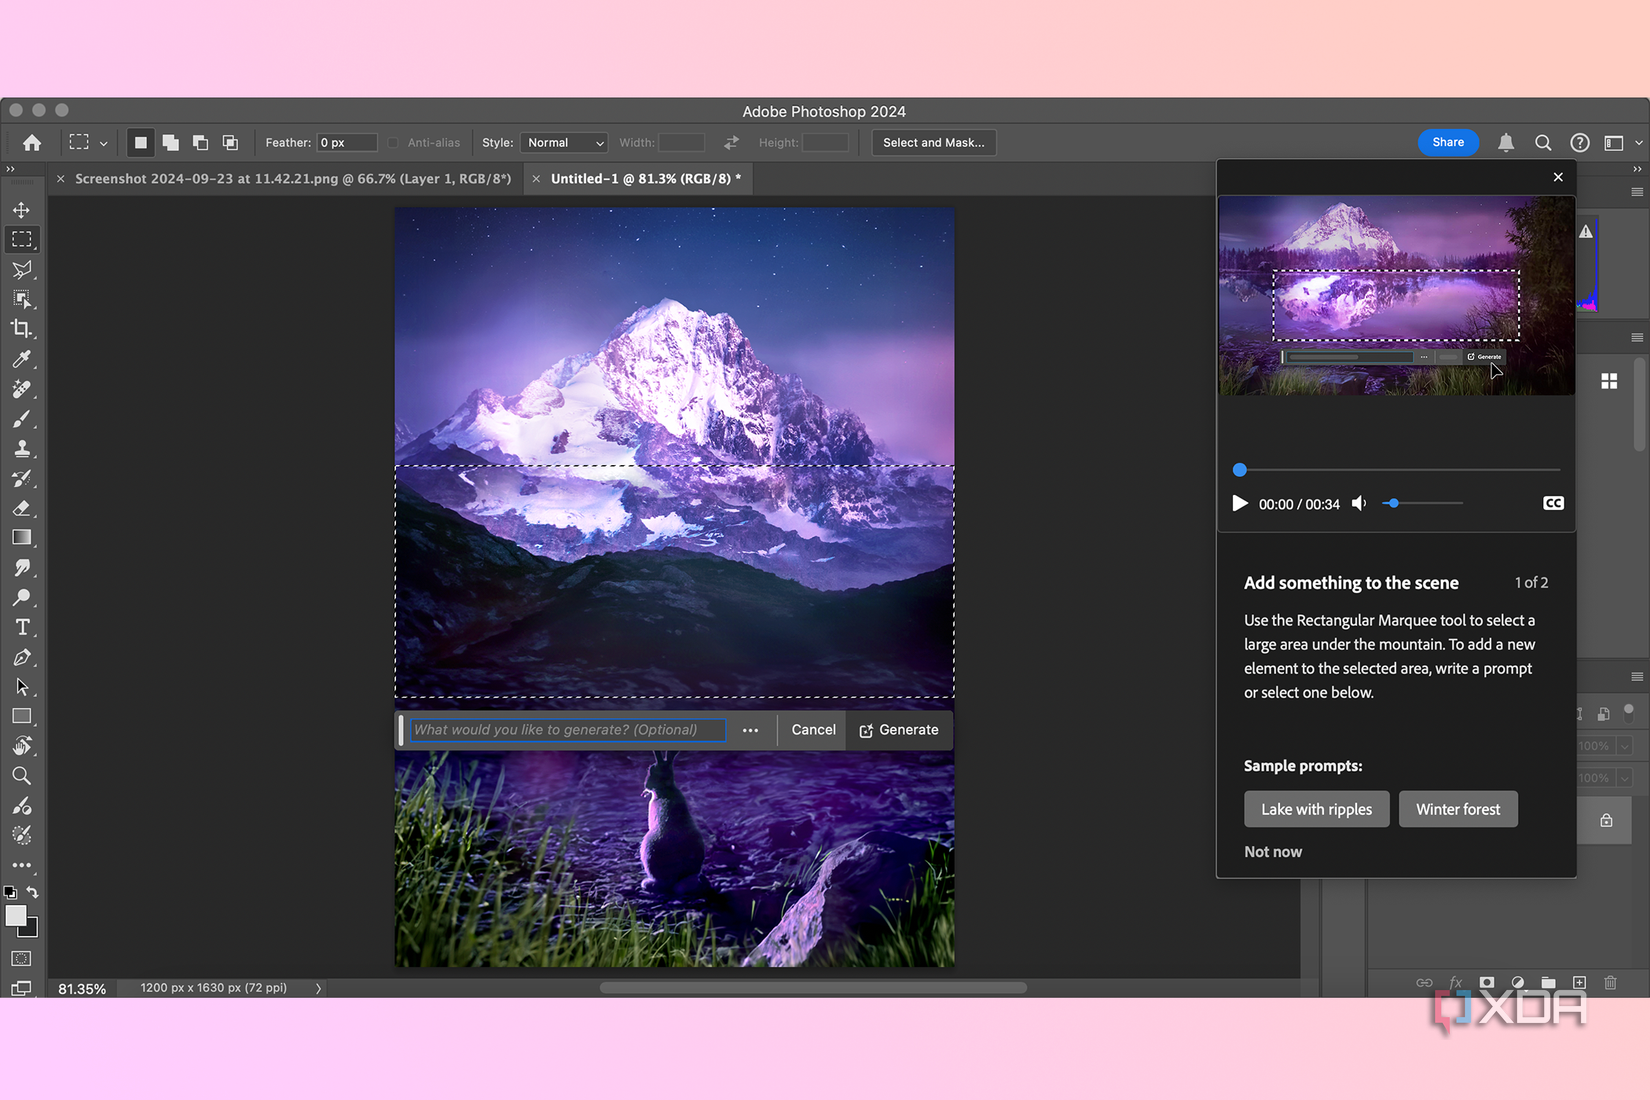Viewport: 1650px width, 1100px height.
Task: Select the Lasso tool
Action: tap(22, 270)
